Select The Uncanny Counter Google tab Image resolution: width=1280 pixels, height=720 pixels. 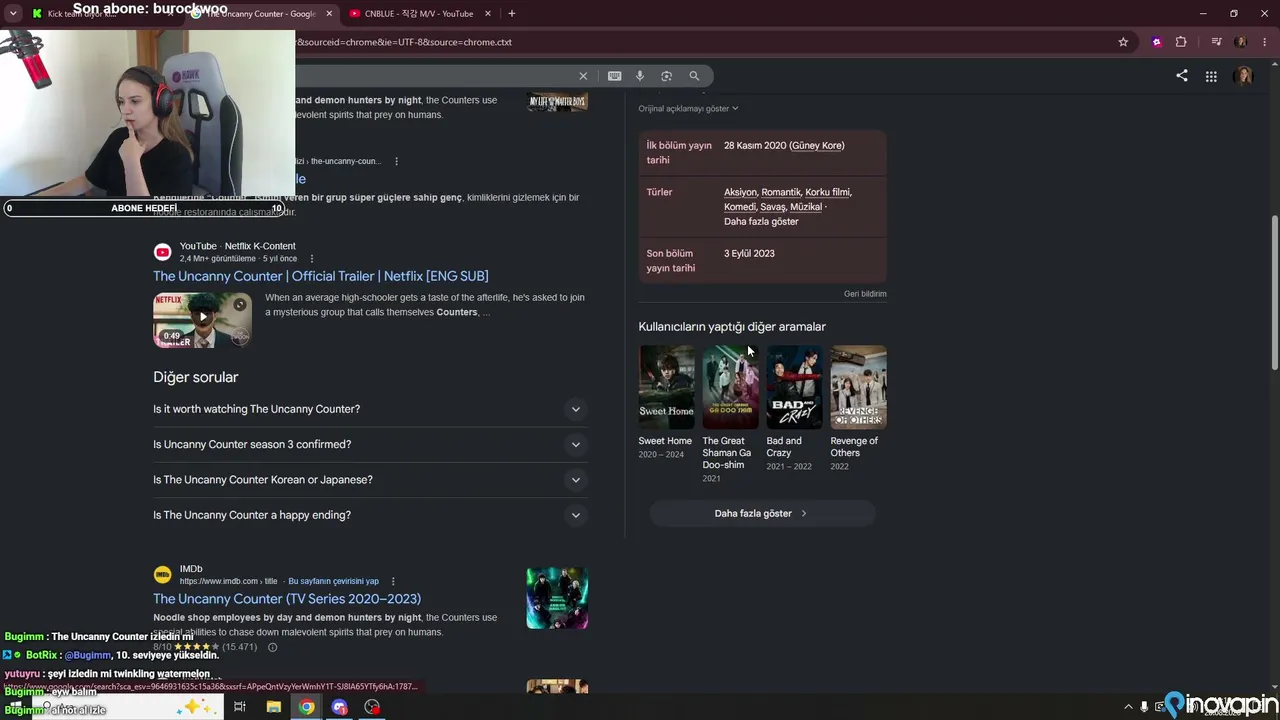[x=260, y=14]
